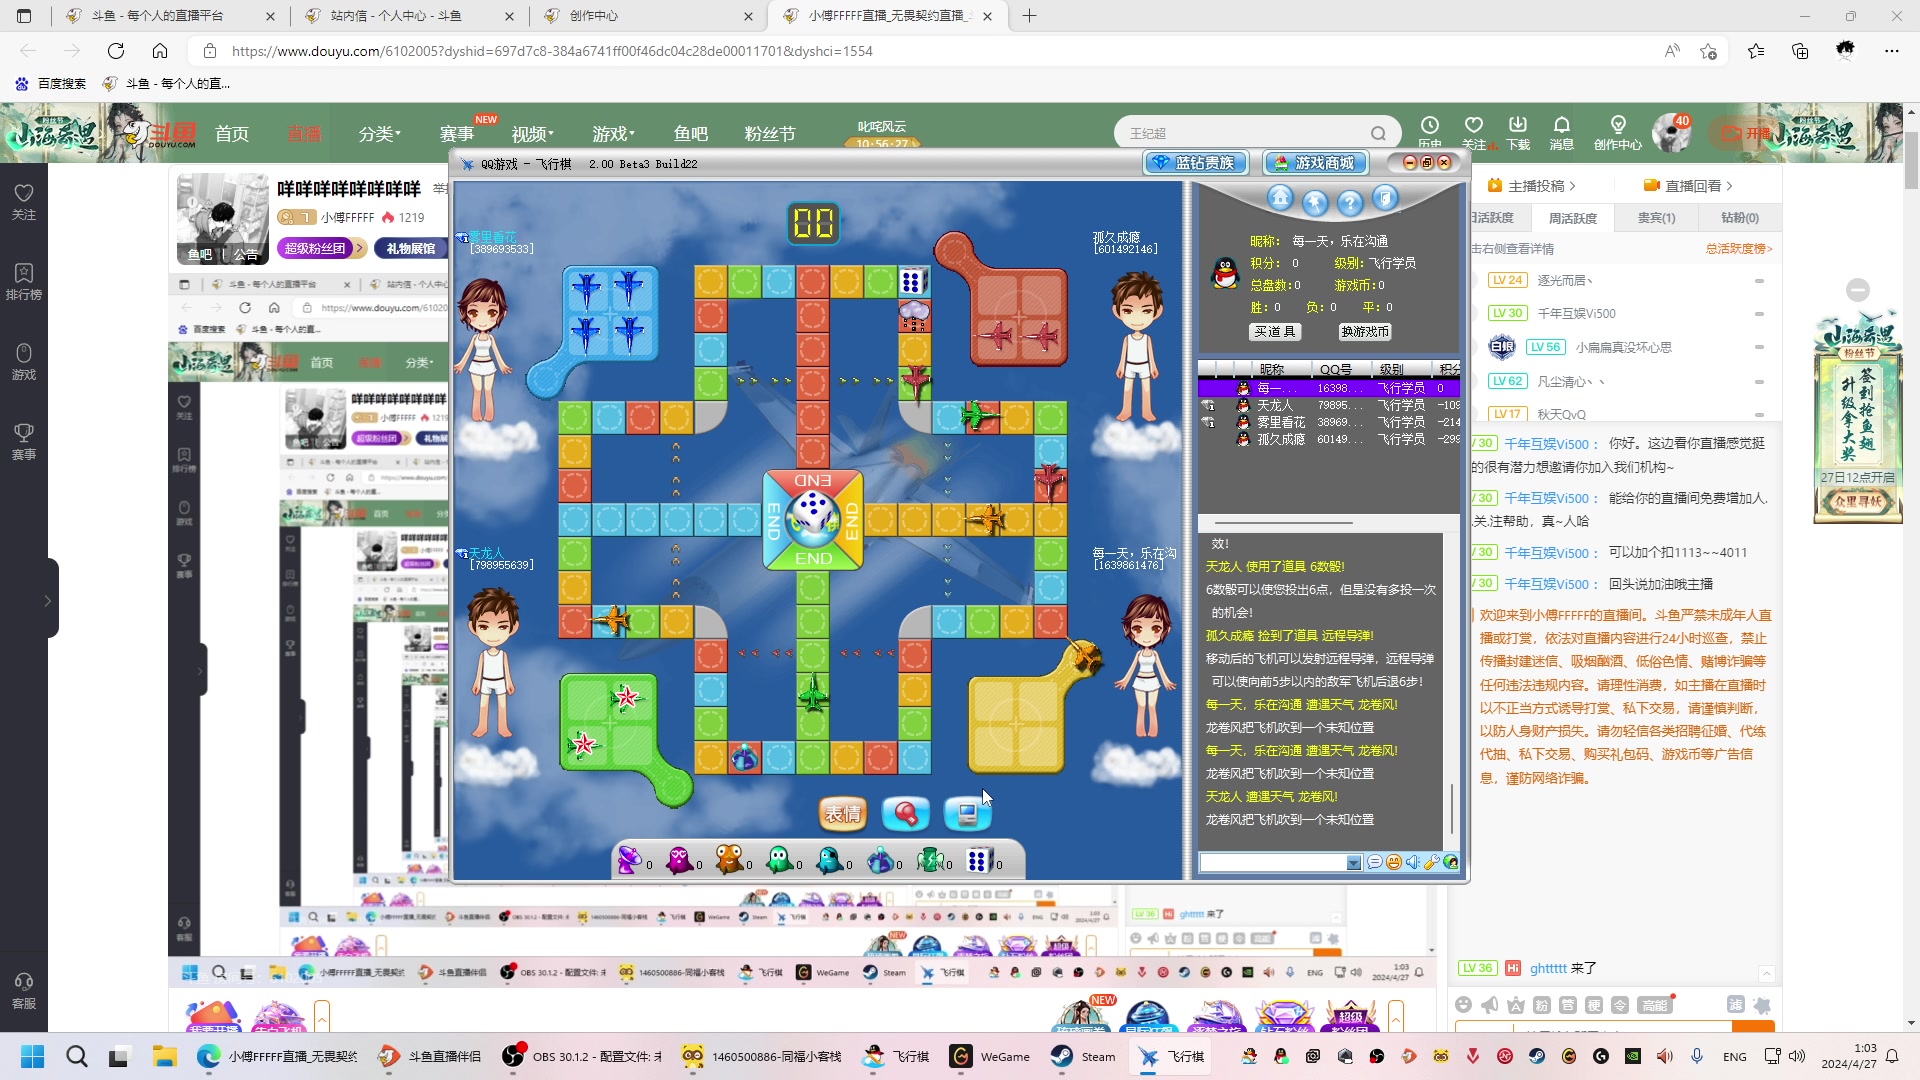This screenshot has width=1920, height=1080.
Task: Open WeGame from the taskbar
Action: point(990,1056)
